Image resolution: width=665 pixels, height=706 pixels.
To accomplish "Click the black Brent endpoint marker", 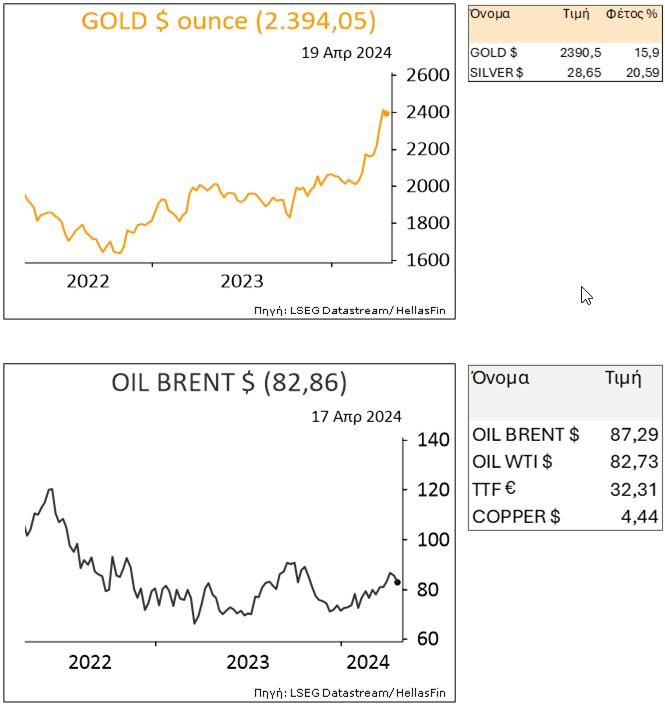I will click(398, 582).
